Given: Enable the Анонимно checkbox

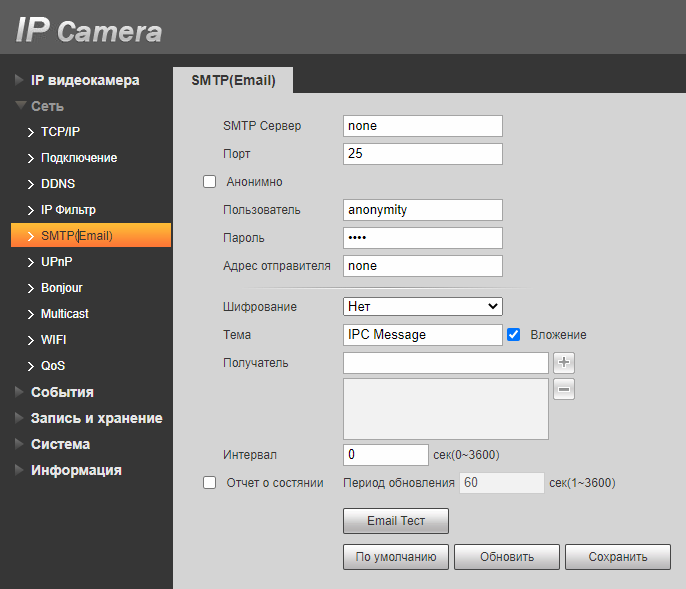Looking at the screenshot, I should click(x=210, y=182).
